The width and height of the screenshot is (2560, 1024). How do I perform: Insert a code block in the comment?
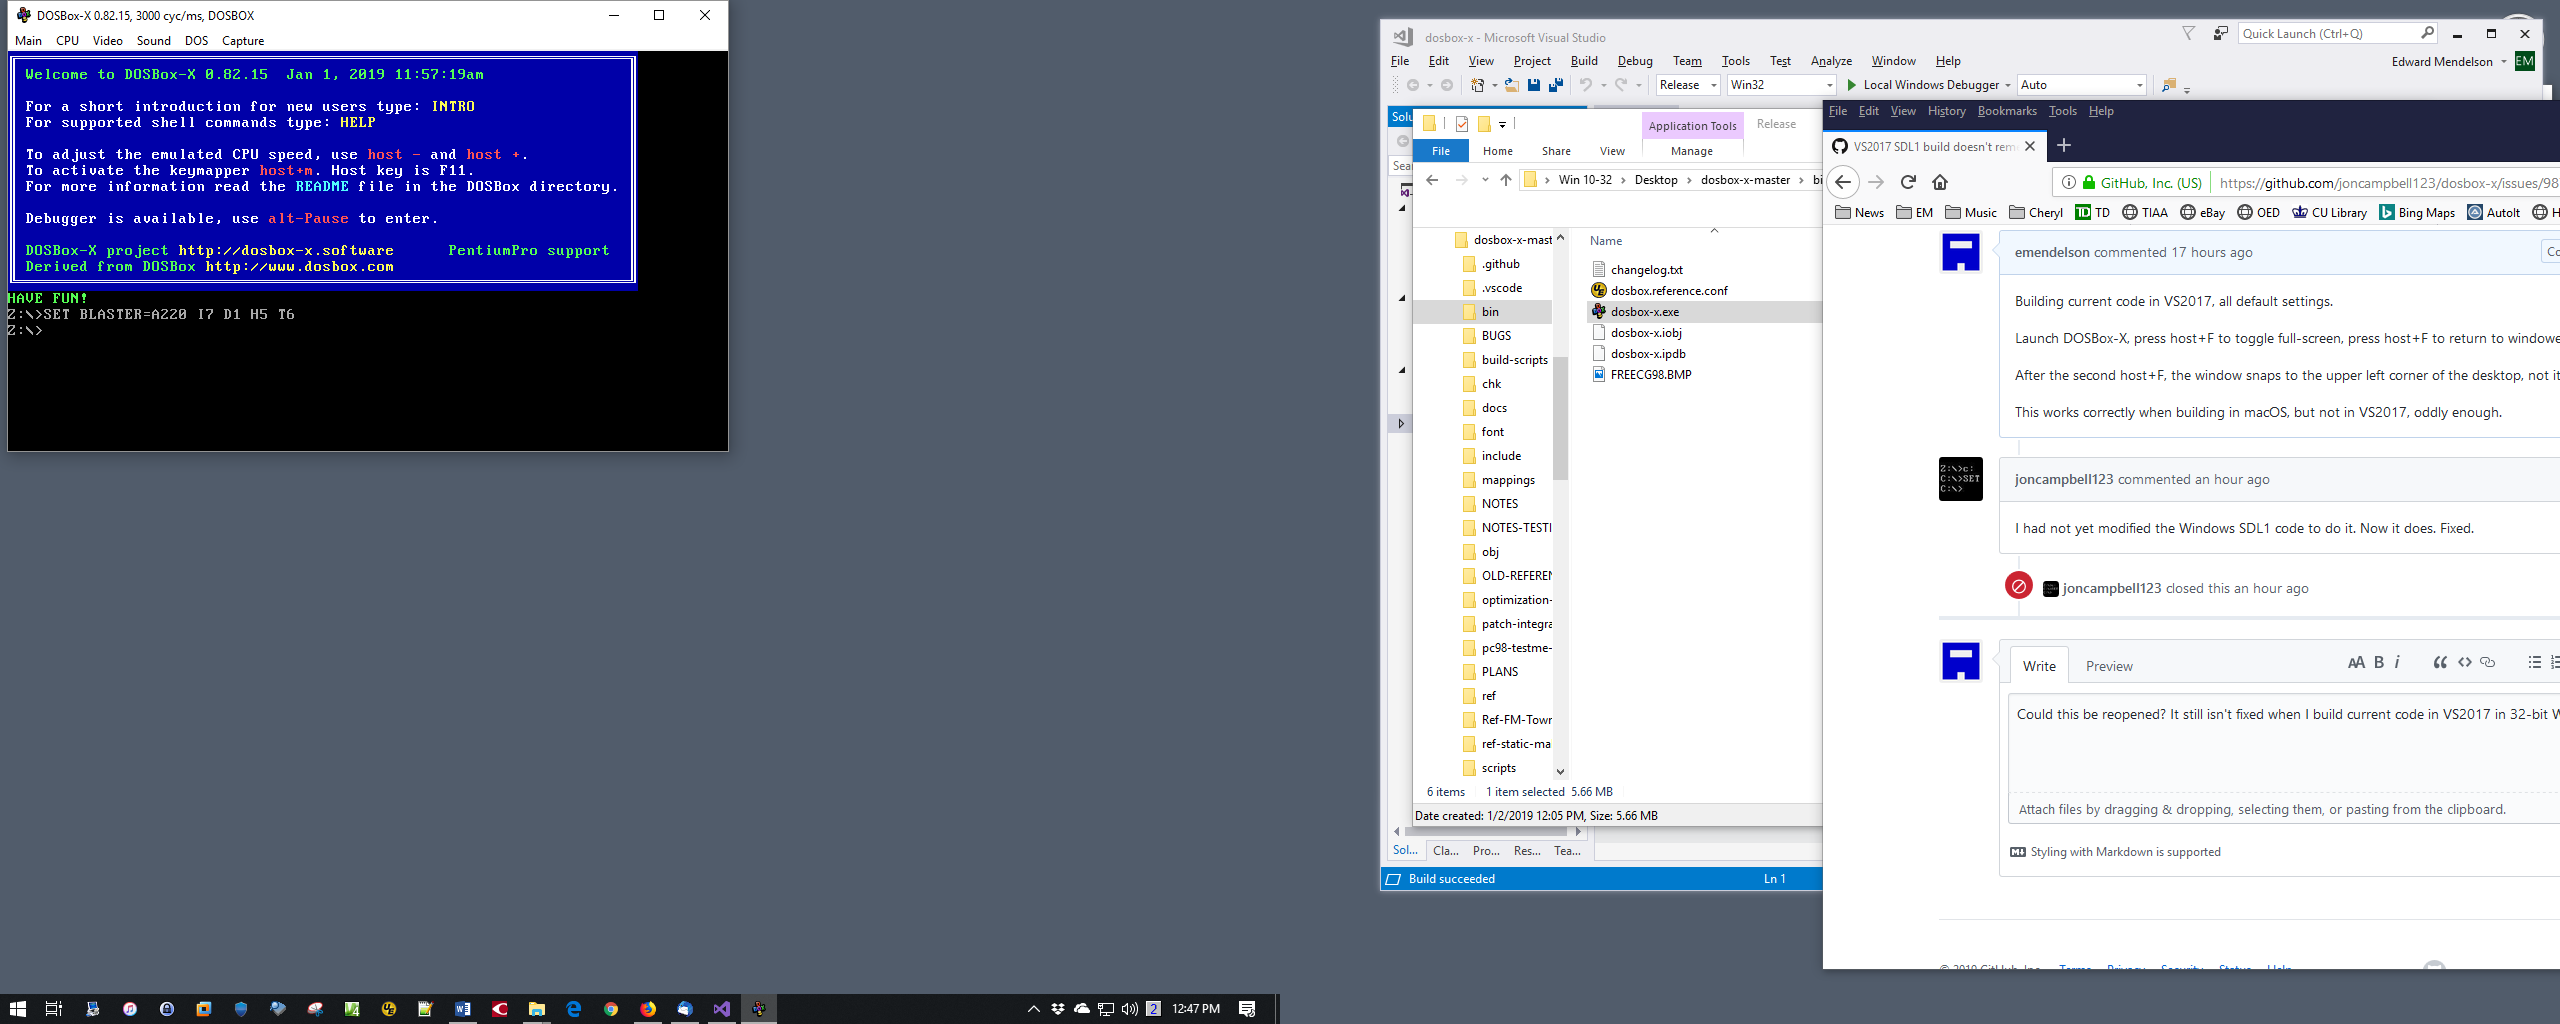pyautogui.click(x=2464, y=662)
